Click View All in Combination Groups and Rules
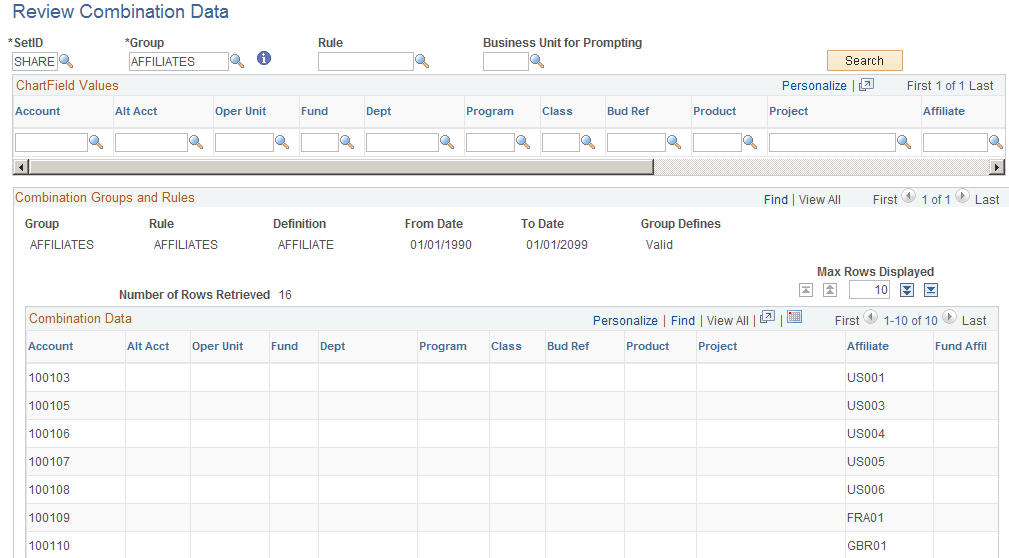The height and width of the screenshot is (558, 1009). click(819, 200)
